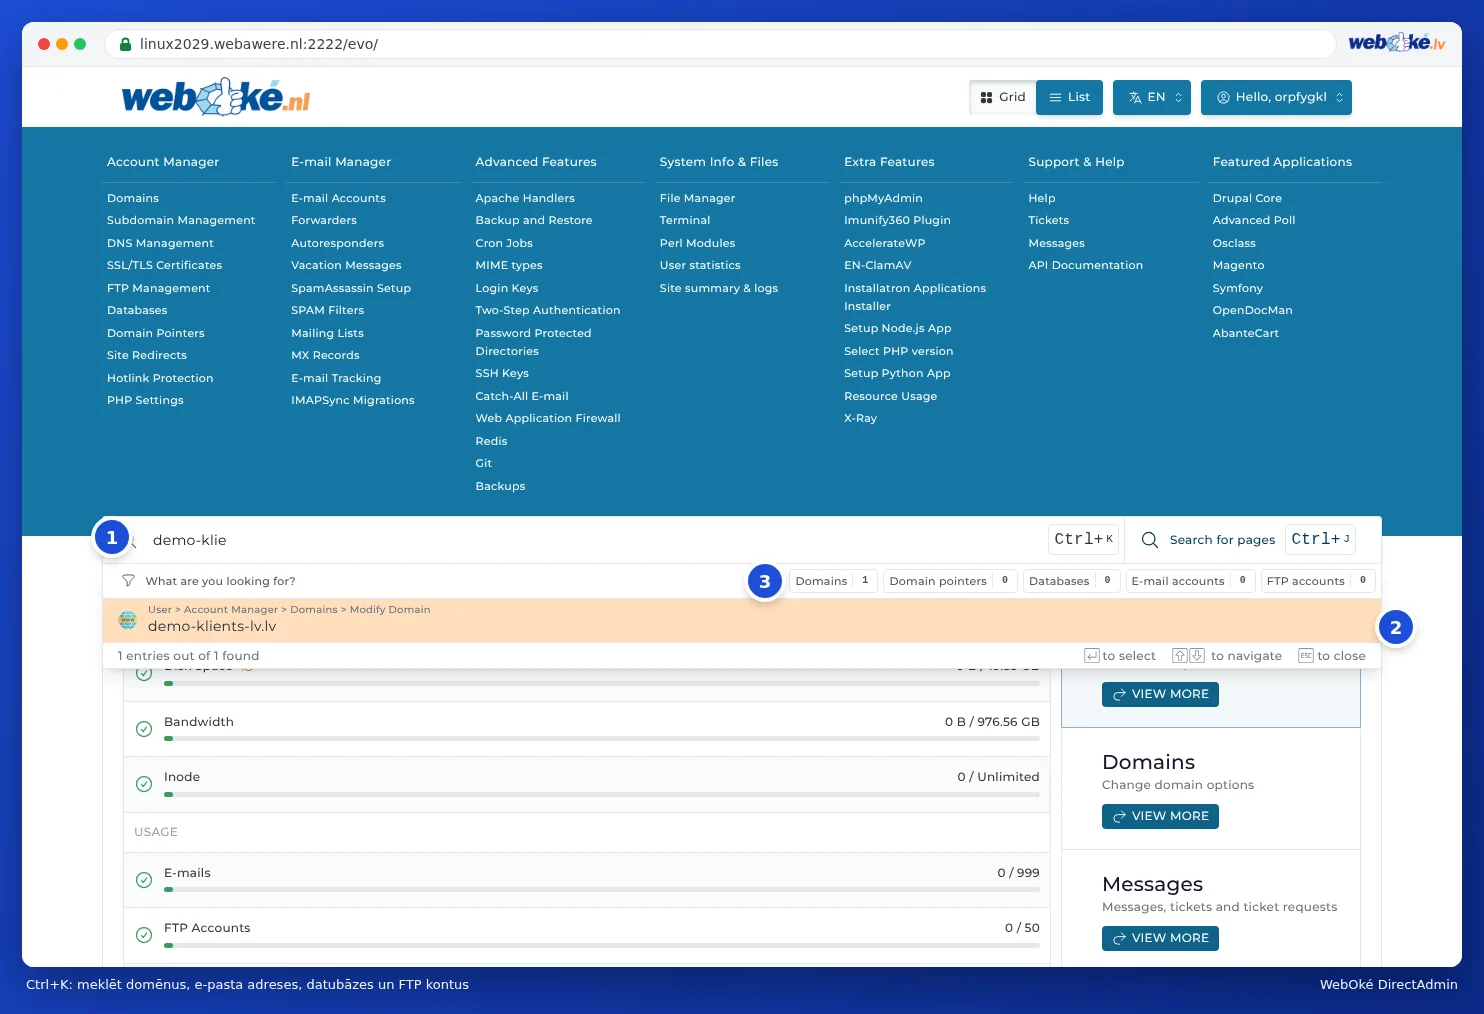Switch to List layout view
The image size is (1484, 1014).
coord(1069,97)
